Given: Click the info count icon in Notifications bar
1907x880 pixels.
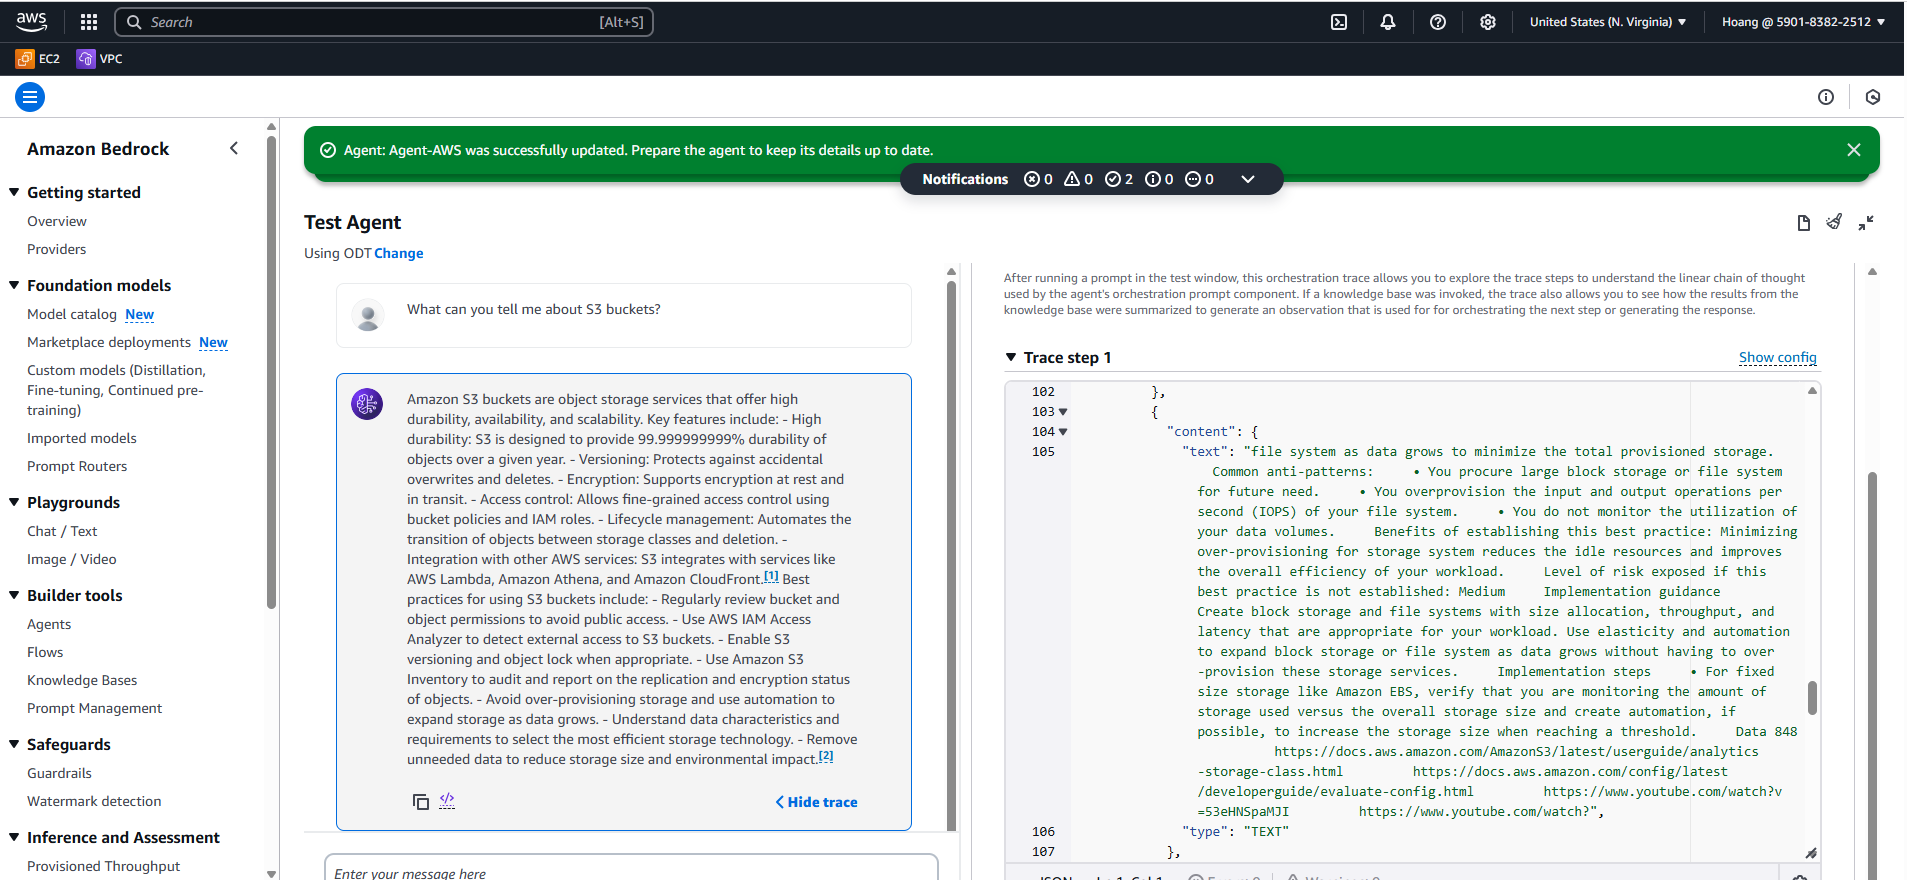Looking at the screenshot, I should 1153,179.
